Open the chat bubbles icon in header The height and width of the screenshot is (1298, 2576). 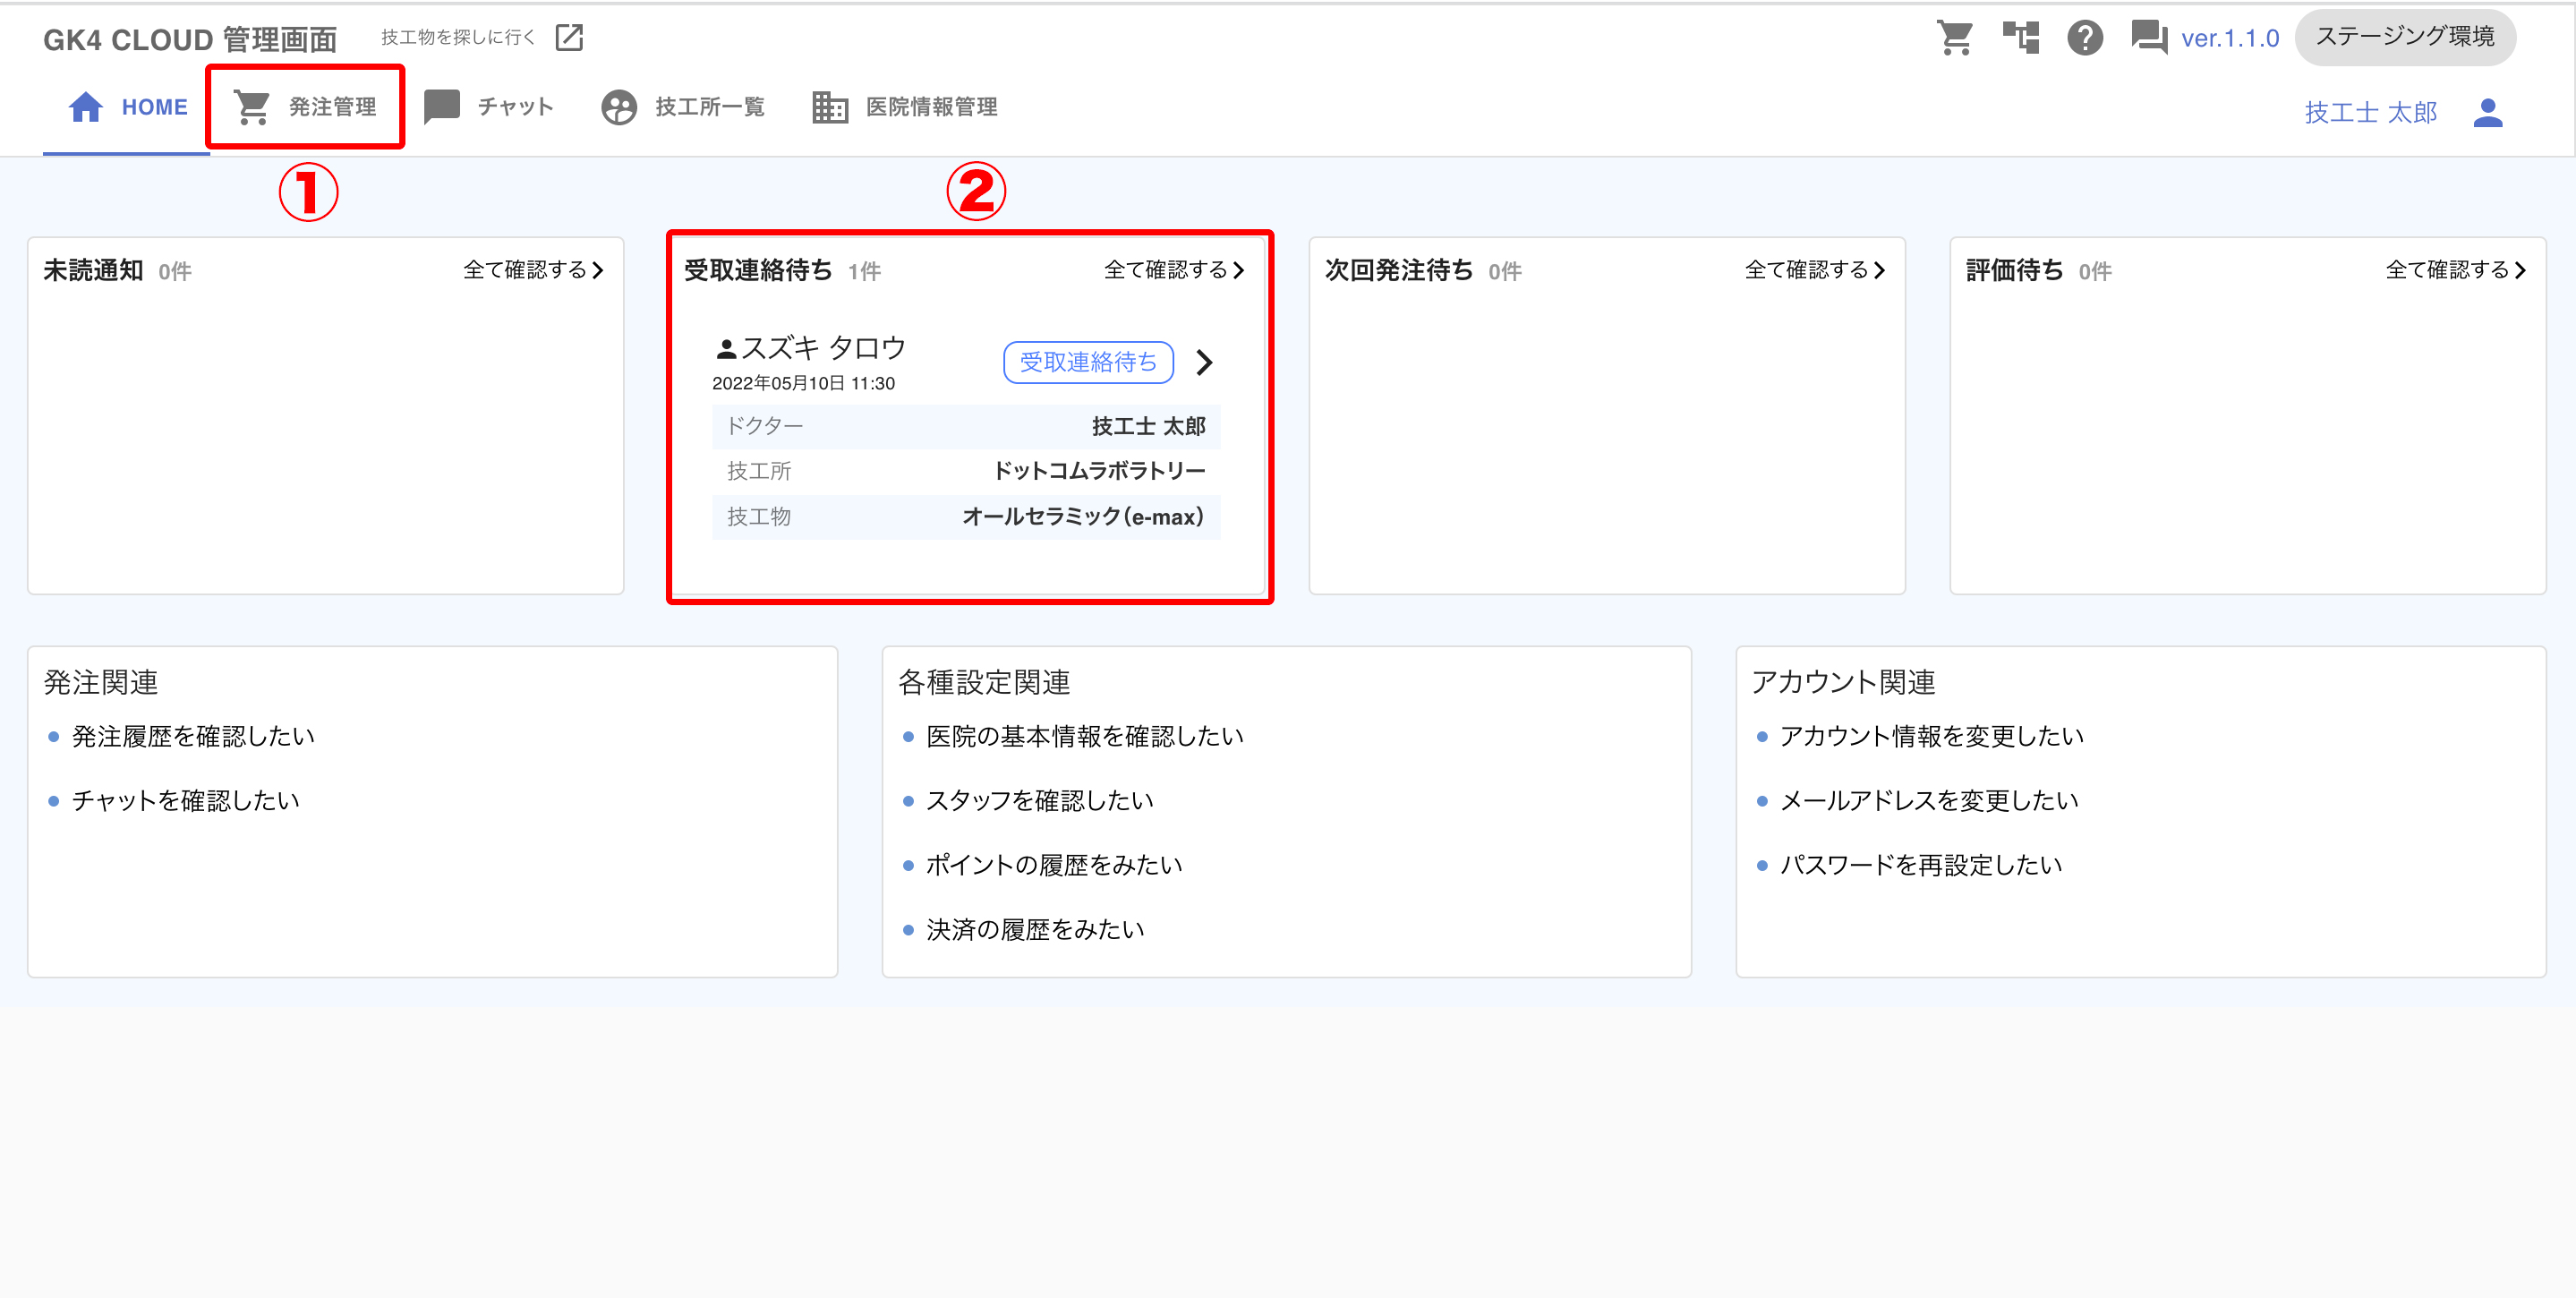pos(2148,38)
